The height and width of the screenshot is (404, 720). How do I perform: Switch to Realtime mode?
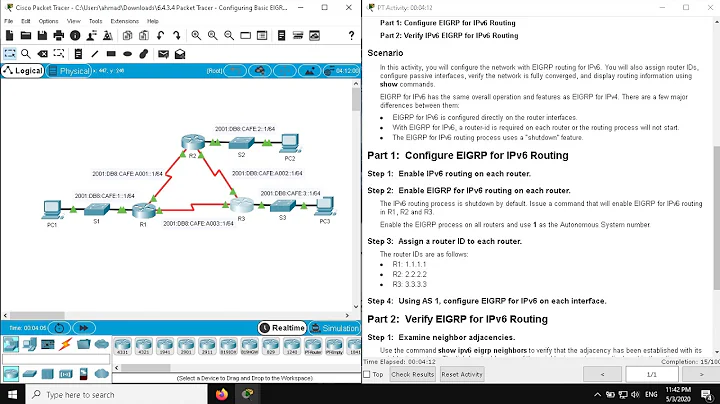pyautogui.click(x=282, y=328)
